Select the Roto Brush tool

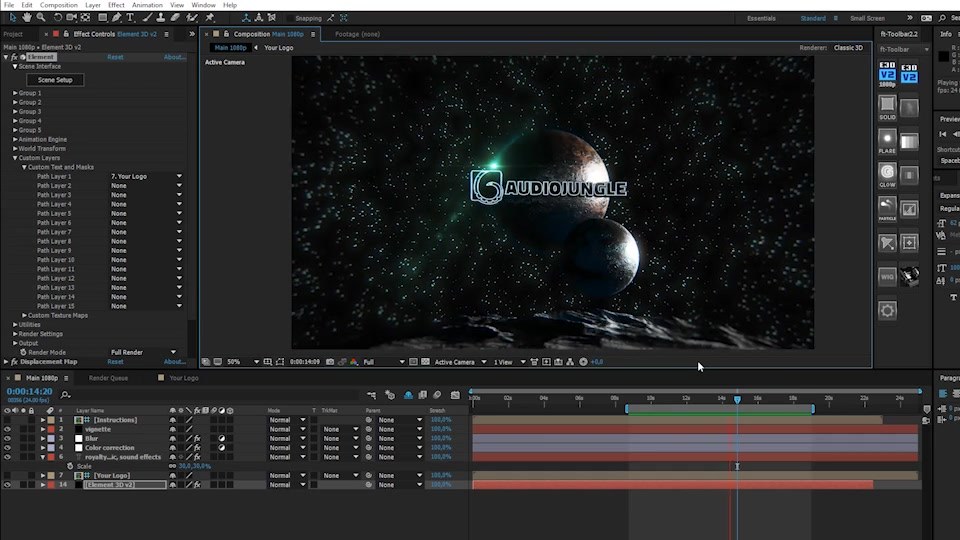coord(192,18)
